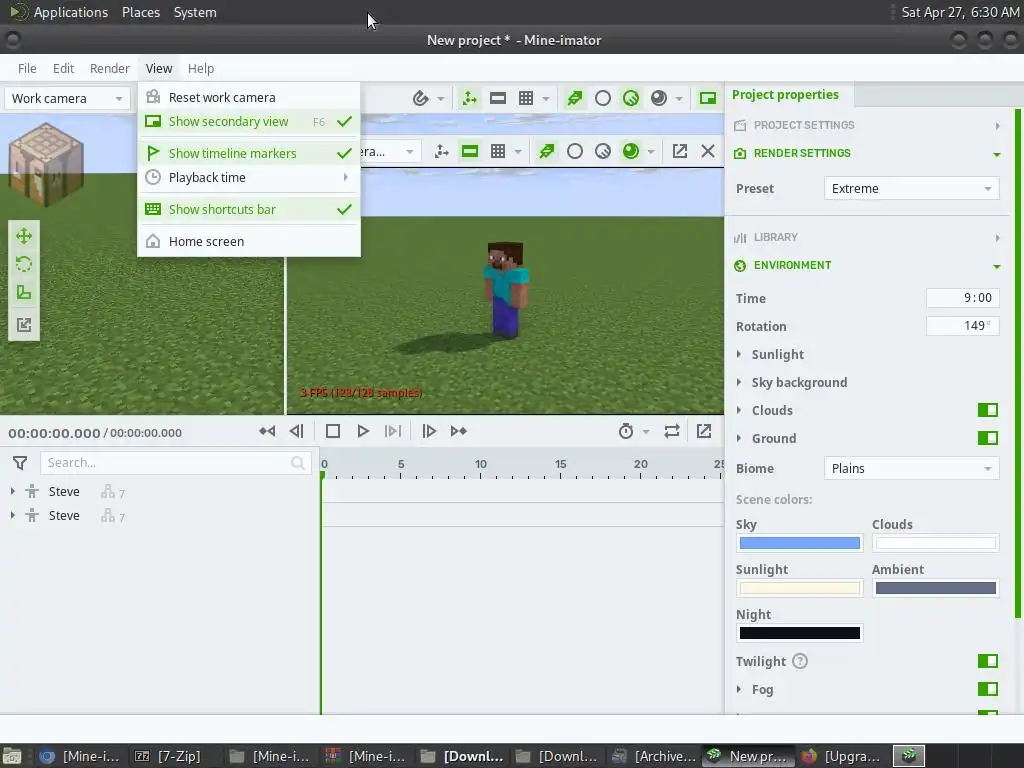
Task: Click the snap magnet icon in top toolbar
Action: 421,99
